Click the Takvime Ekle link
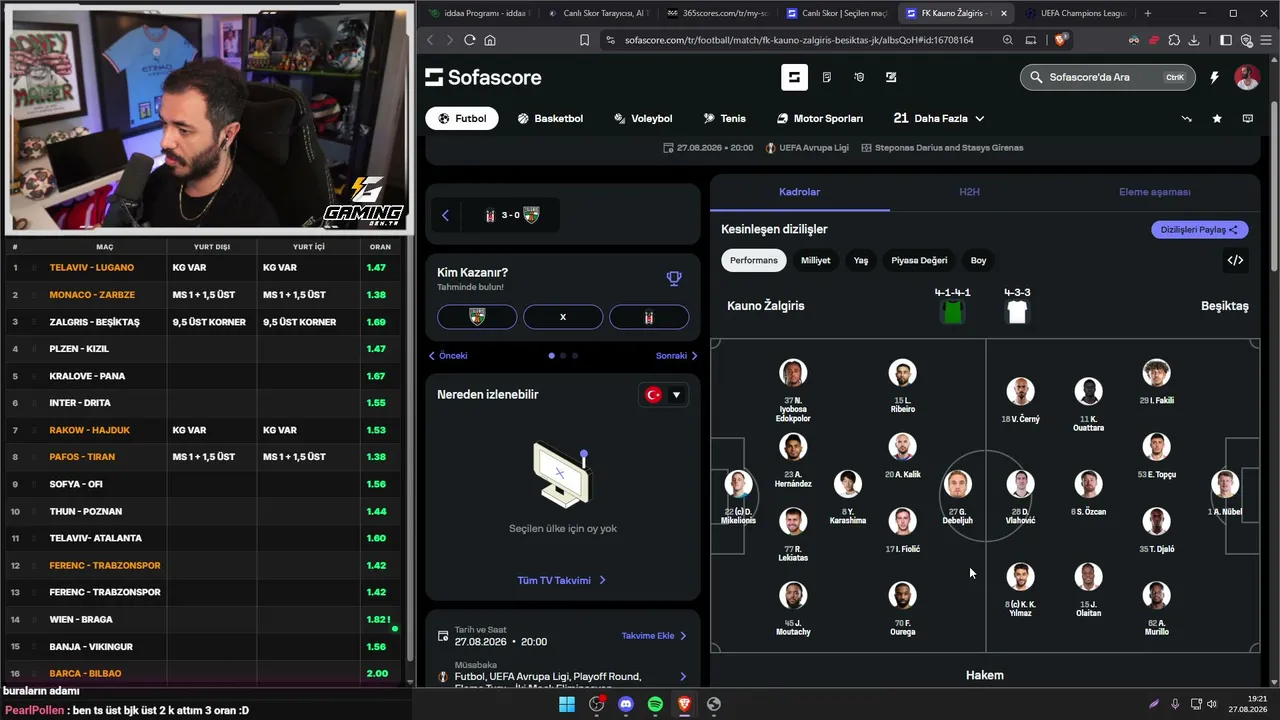 pos(654,635)
